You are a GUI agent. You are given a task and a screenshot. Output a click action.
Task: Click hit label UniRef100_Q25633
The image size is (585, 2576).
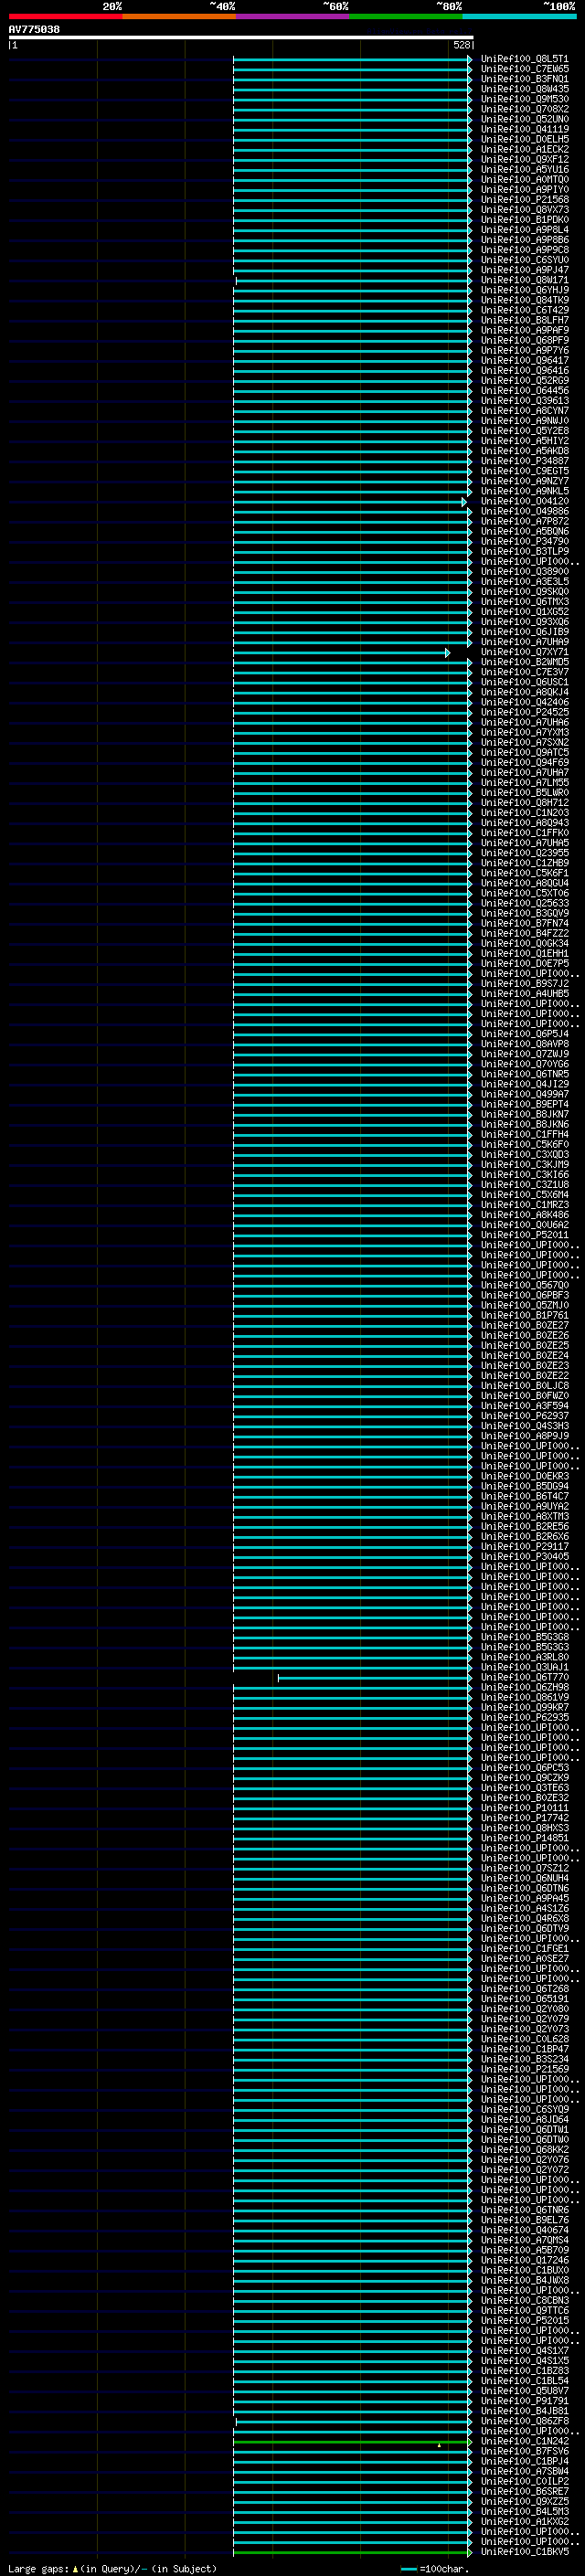[x=524, y=903]
